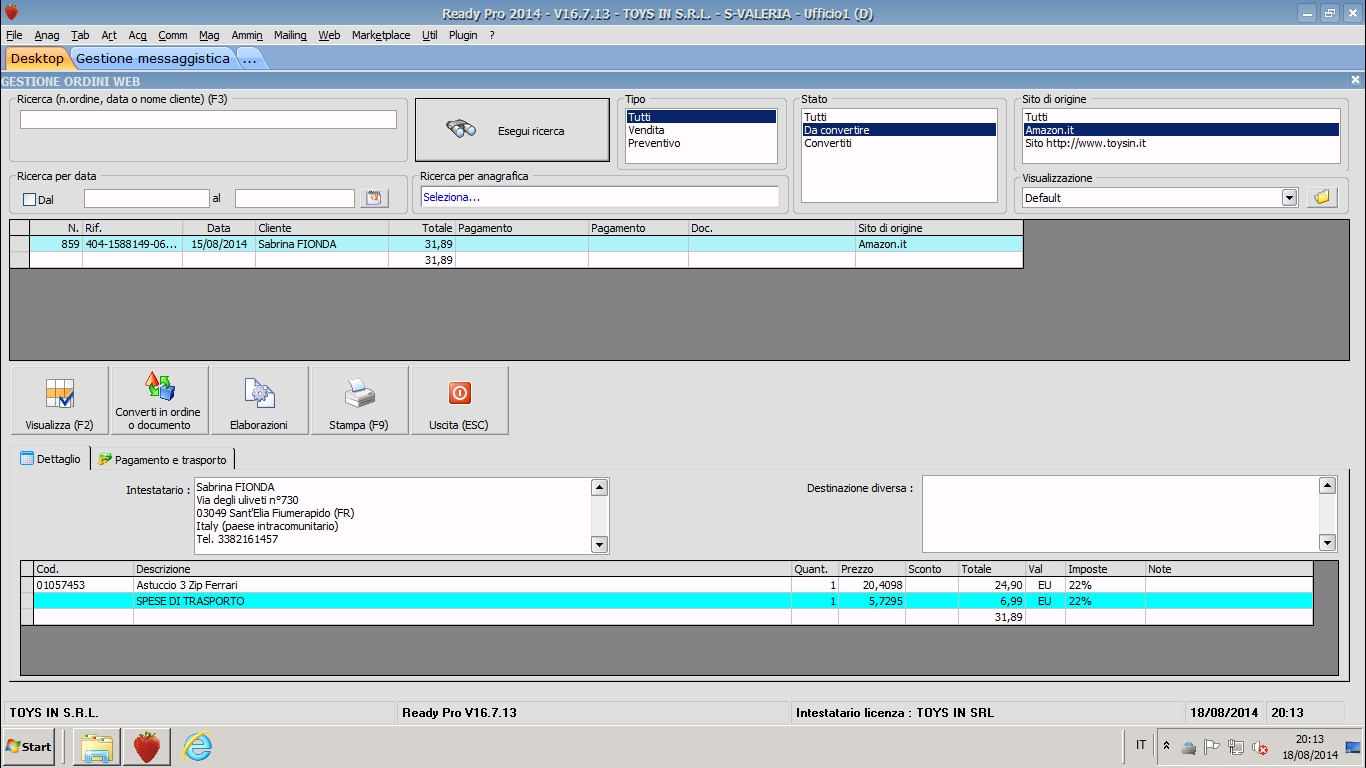Open the Plugin menu
This screenshot has height=768, width=1366.
point(463,35)
